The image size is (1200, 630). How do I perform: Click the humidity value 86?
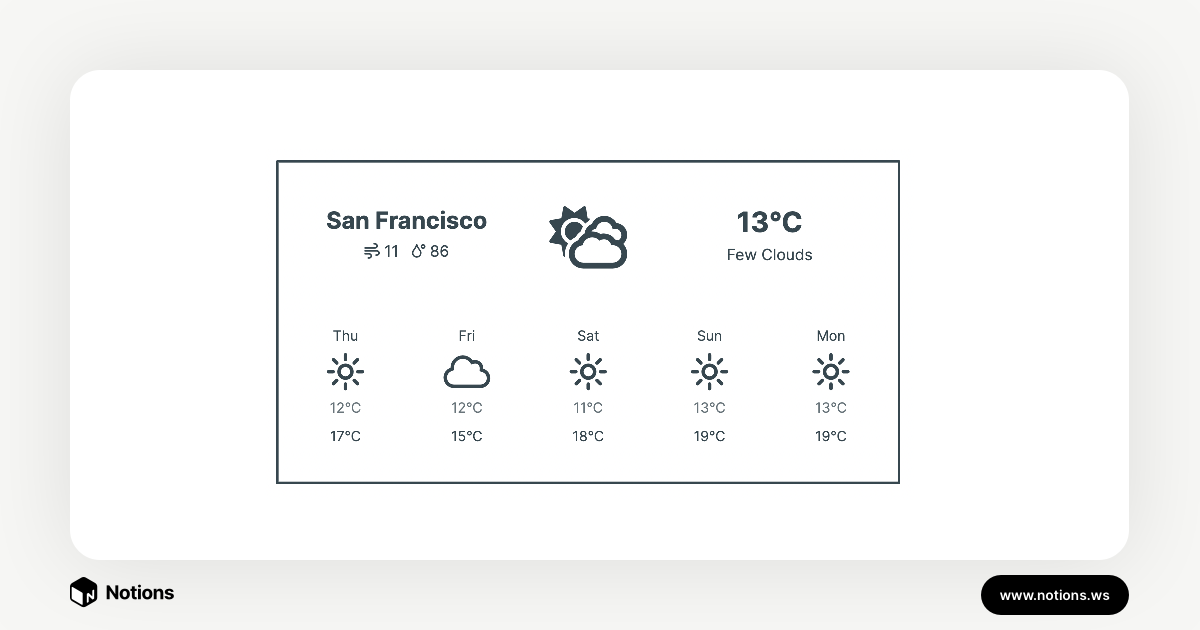pyautogui.click(x=439, y=251)
